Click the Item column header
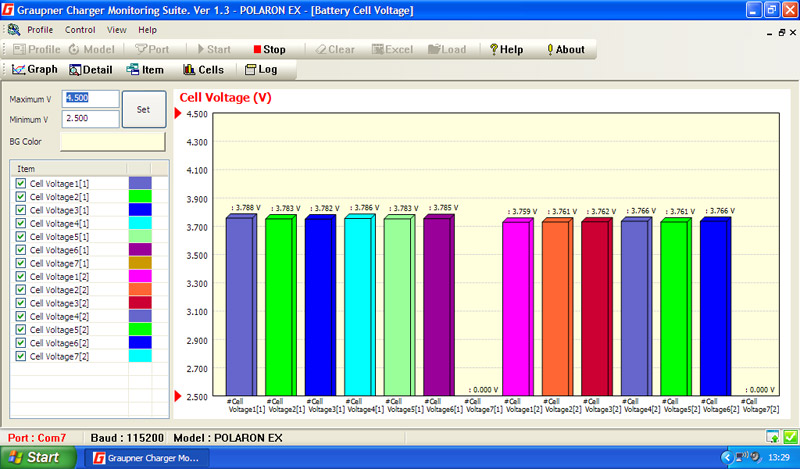800x469 pixels. click(68, 168)
